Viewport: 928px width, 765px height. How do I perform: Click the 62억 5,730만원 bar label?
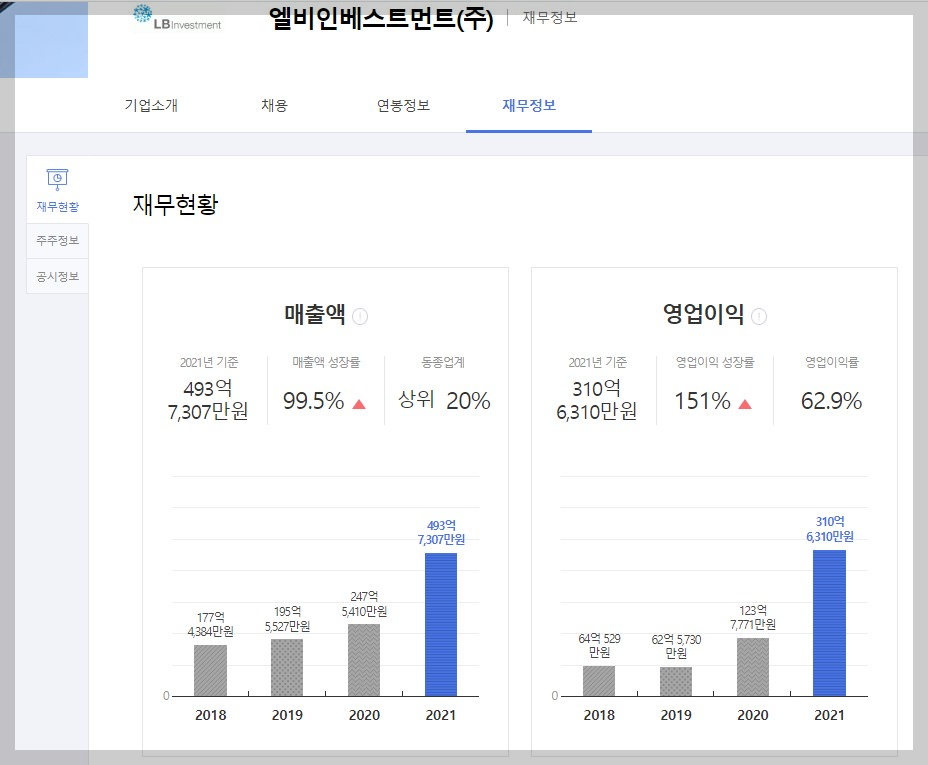(x=676, y=647)
